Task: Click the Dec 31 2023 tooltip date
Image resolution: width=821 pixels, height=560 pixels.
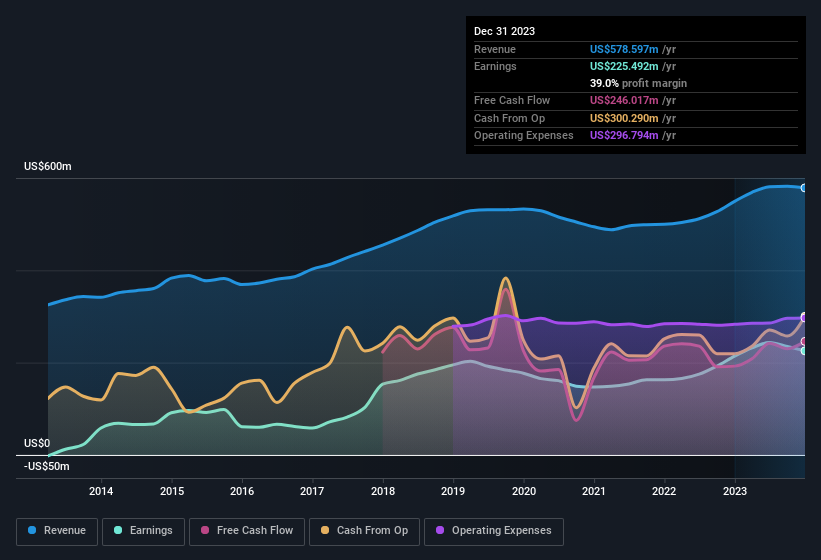Action: click(x=505, y=31)
